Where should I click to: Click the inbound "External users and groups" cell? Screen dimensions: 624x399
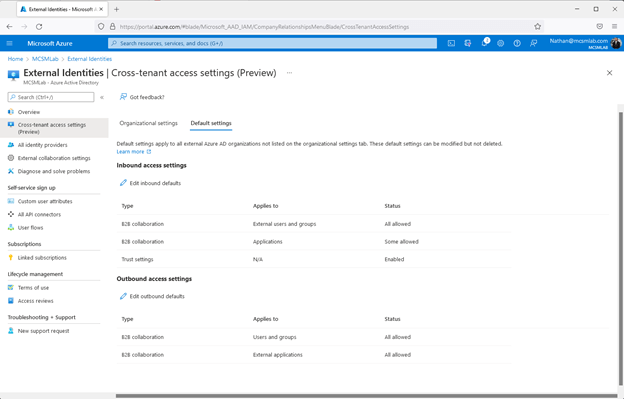(x=285, y=224)
